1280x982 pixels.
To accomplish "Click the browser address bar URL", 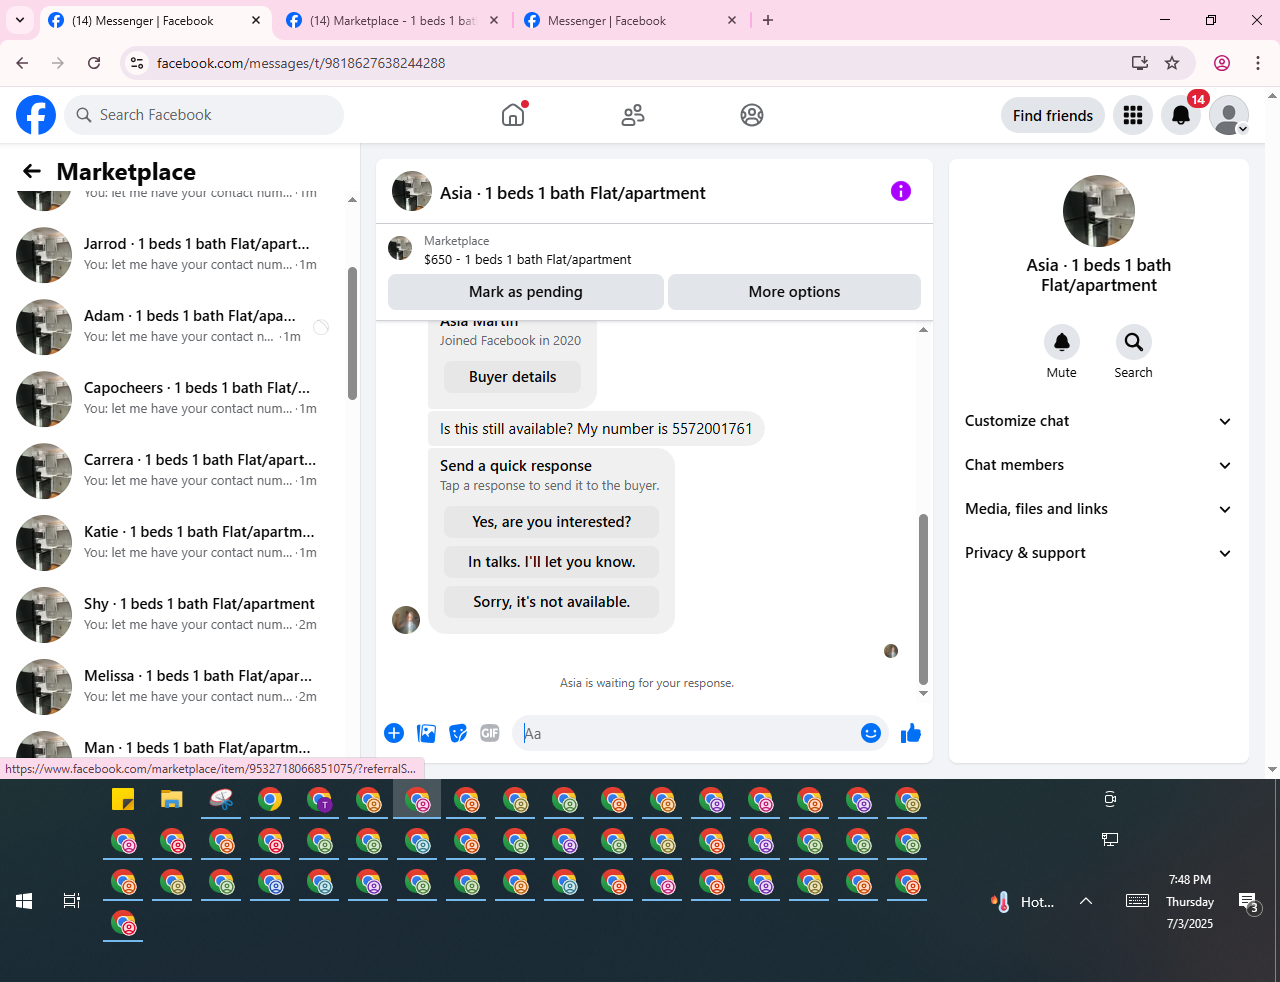I will click(x=301, y=63).
